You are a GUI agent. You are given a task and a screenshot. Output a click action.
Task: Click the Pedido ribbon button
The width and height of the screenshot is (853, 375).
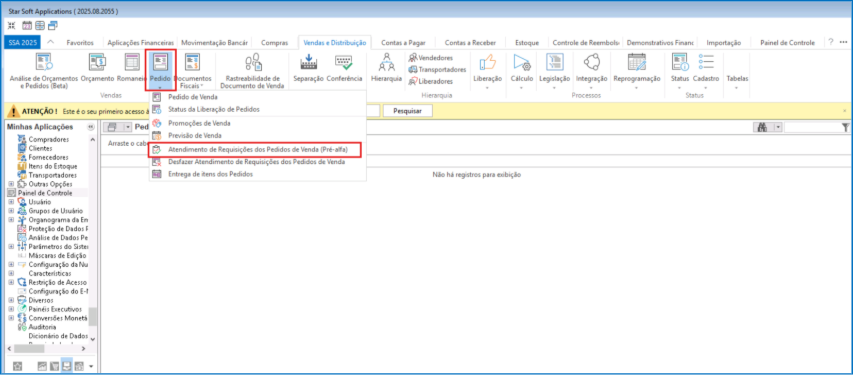tap(160, 70)
